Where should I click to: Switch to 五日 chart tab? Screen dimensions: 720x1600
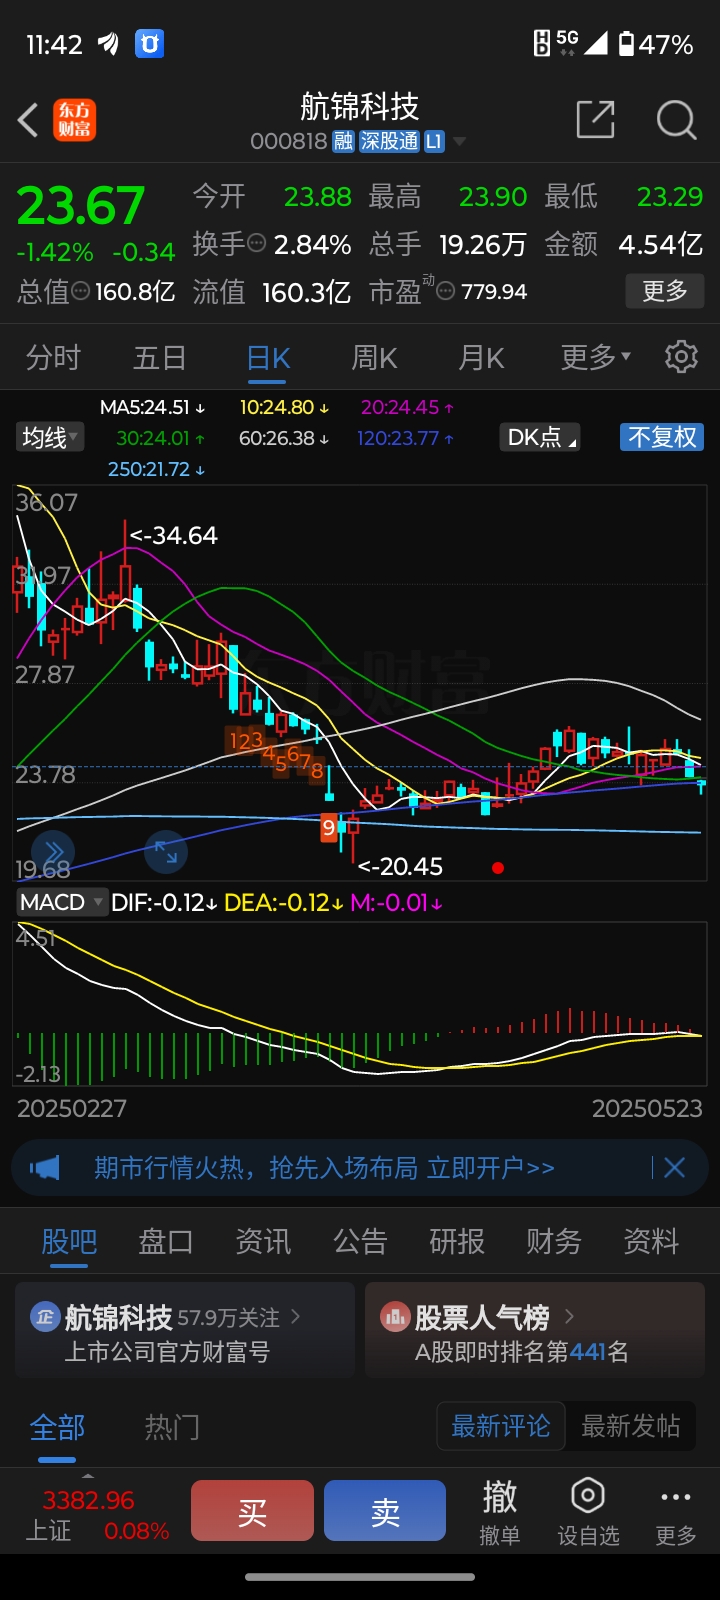(160, 357)
